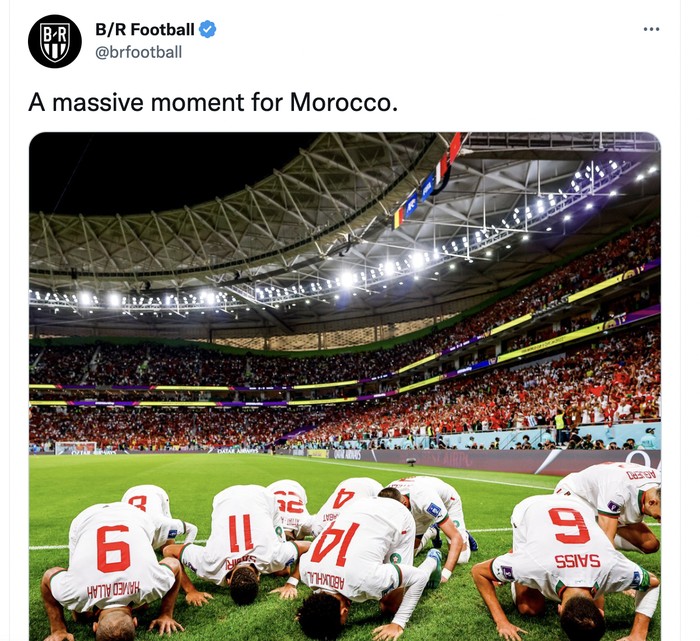Click the goal net on the pitch
Image resolution: width=700 pixels, height=641 pixels.
[x=75, y=447]
